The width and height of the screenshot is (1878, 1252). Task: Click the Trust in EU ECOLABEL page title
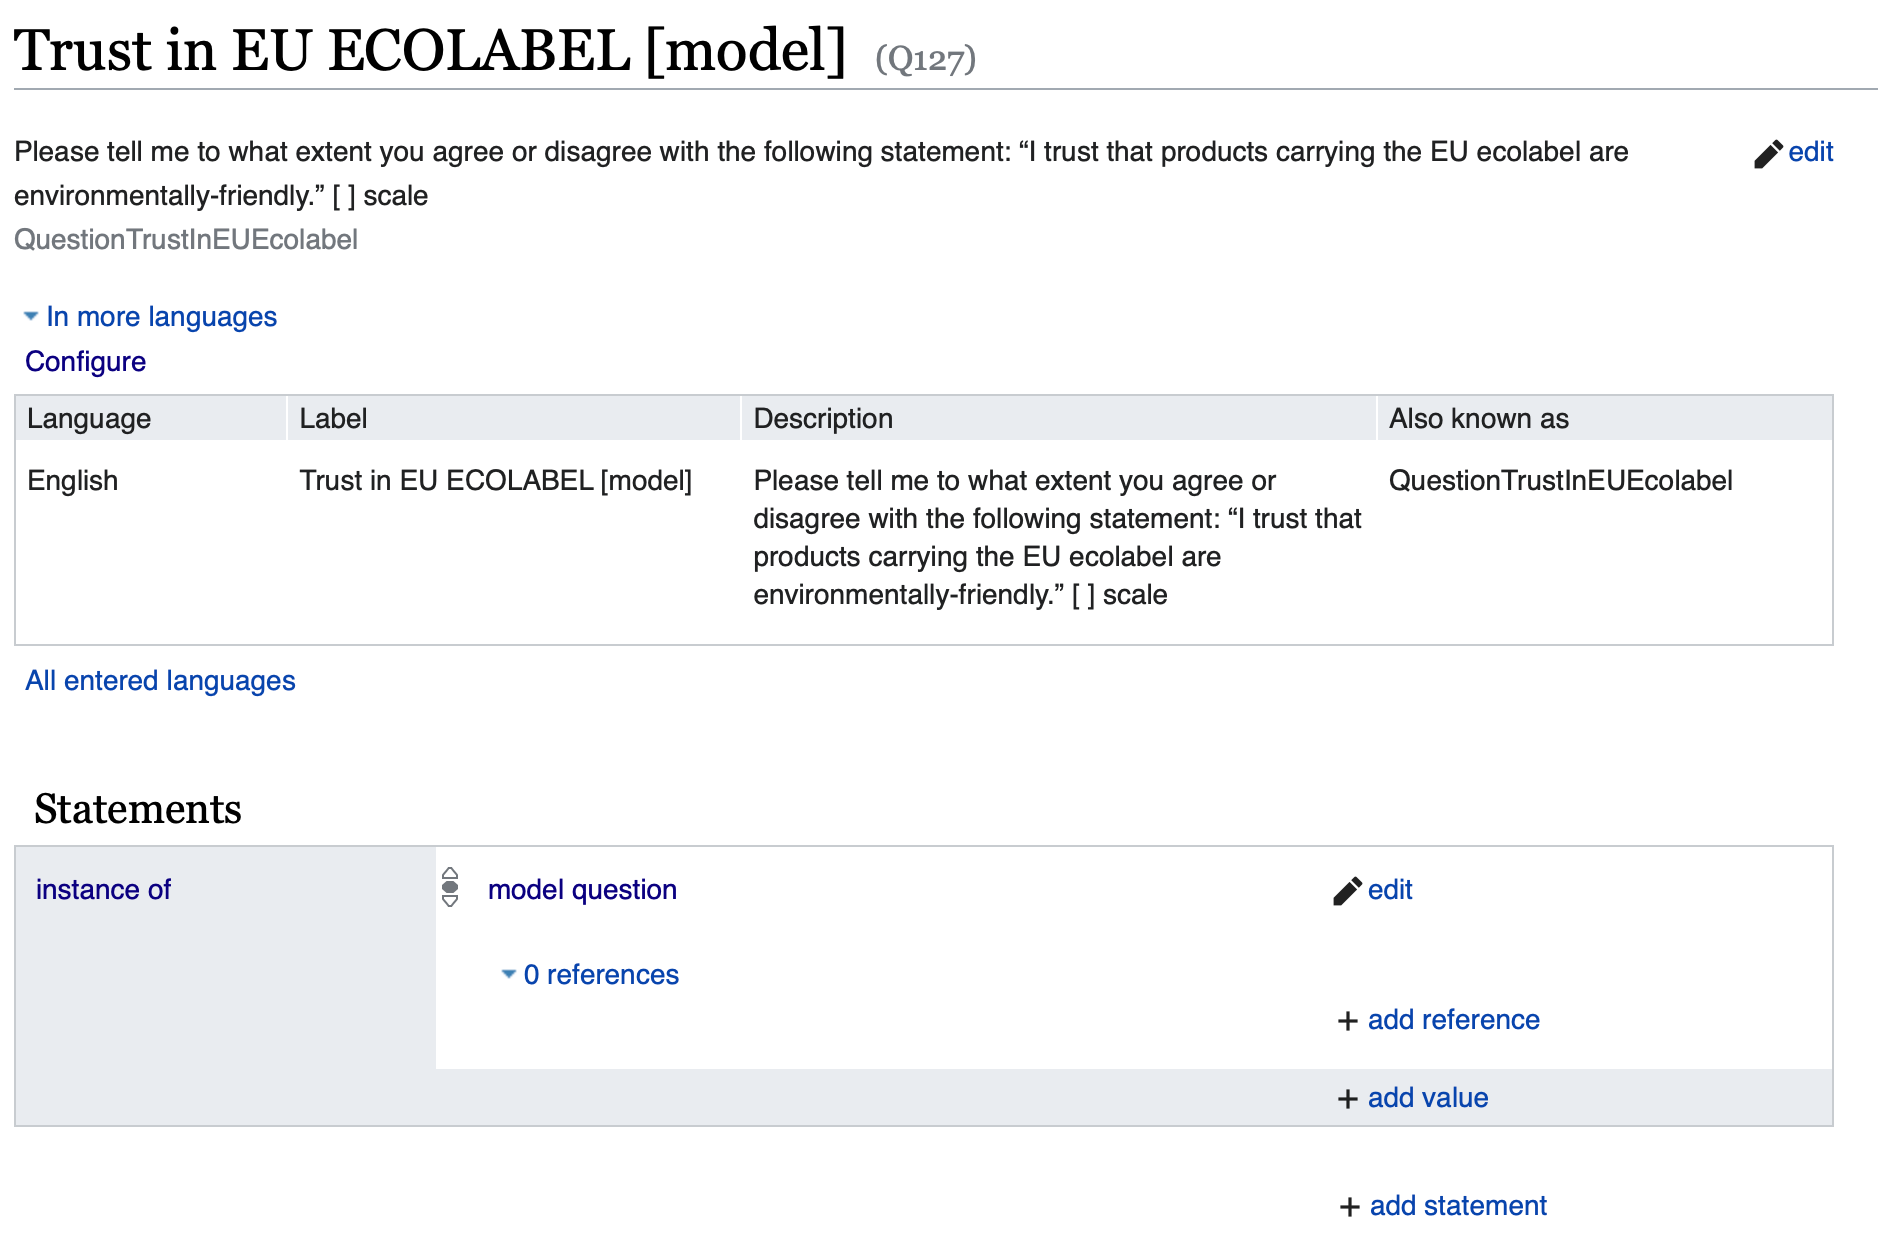point(430,50)
